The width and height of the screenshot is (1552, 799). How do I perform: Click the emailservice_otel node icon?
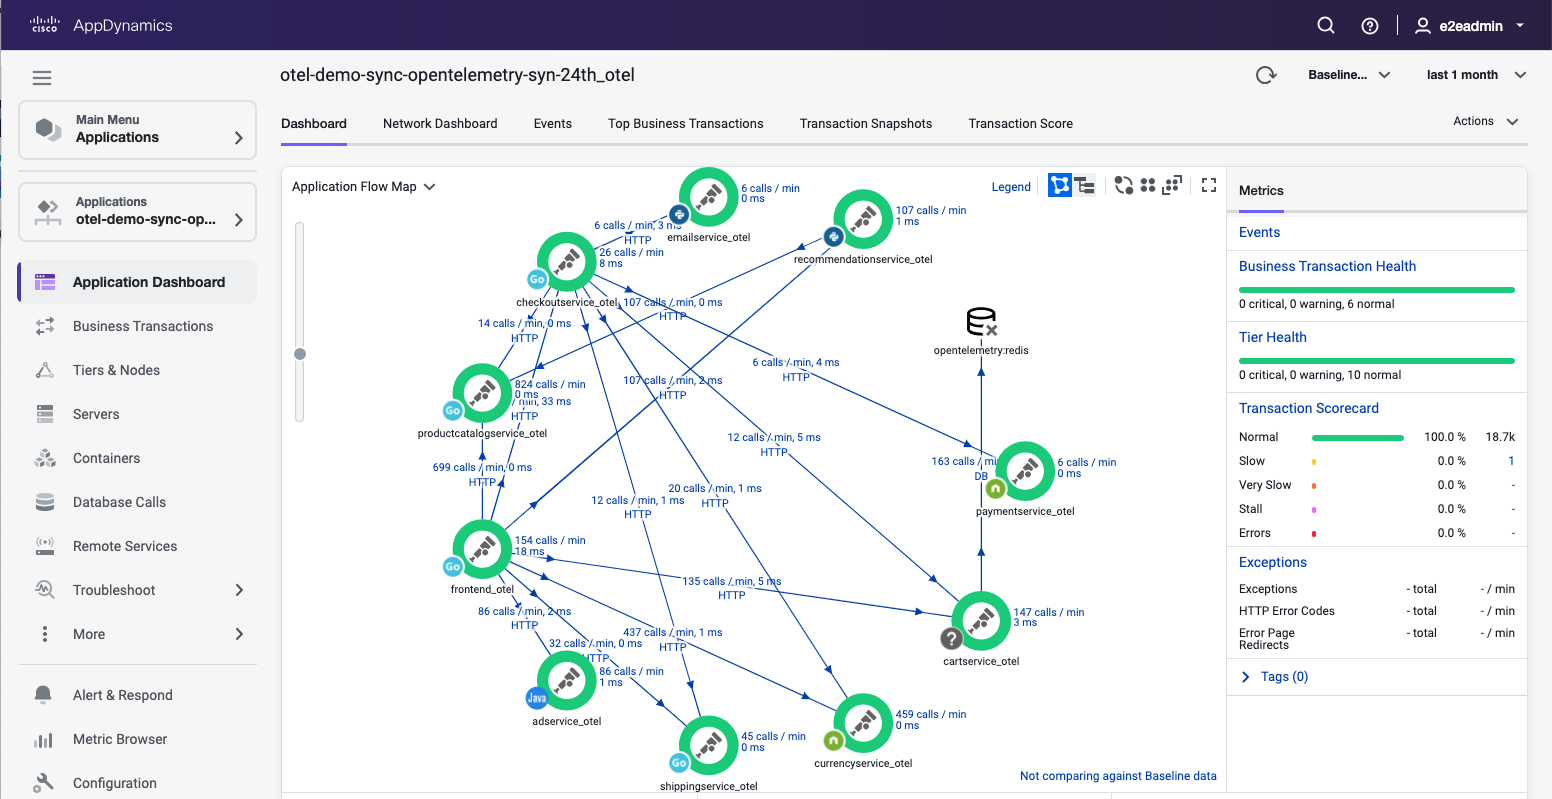tap(709, 197)
